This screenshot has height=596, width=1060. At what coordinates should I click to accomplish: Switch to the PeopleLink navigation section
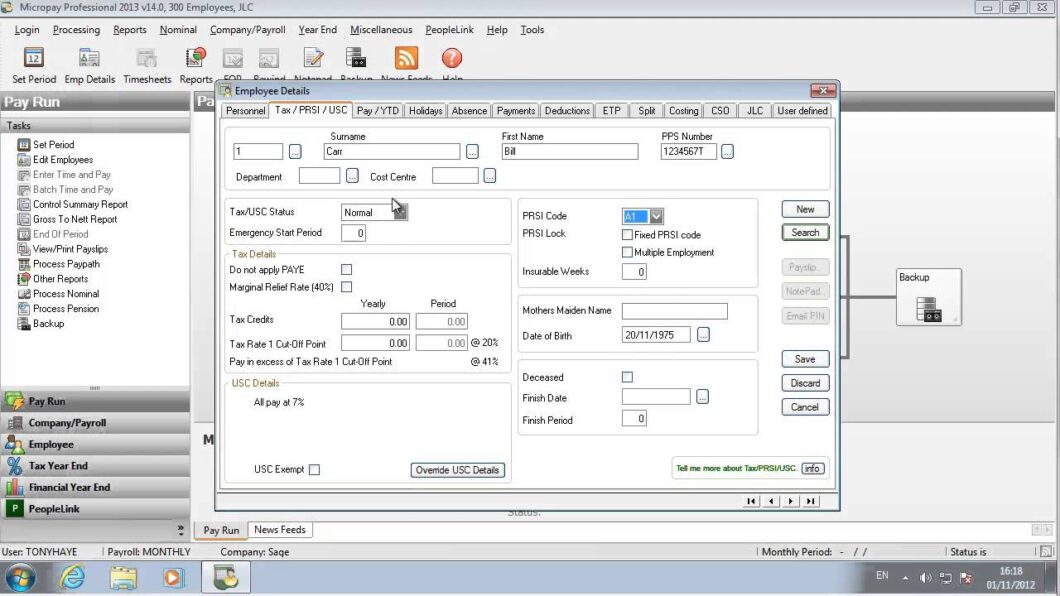(x=95, y=509)
